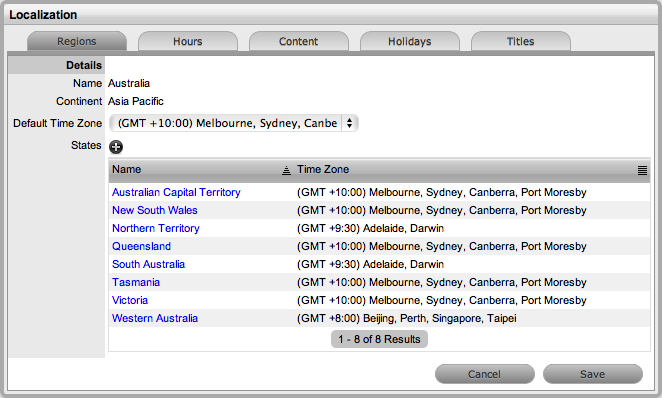Open the Default Time Zone dropdown

tap(233, 123)
